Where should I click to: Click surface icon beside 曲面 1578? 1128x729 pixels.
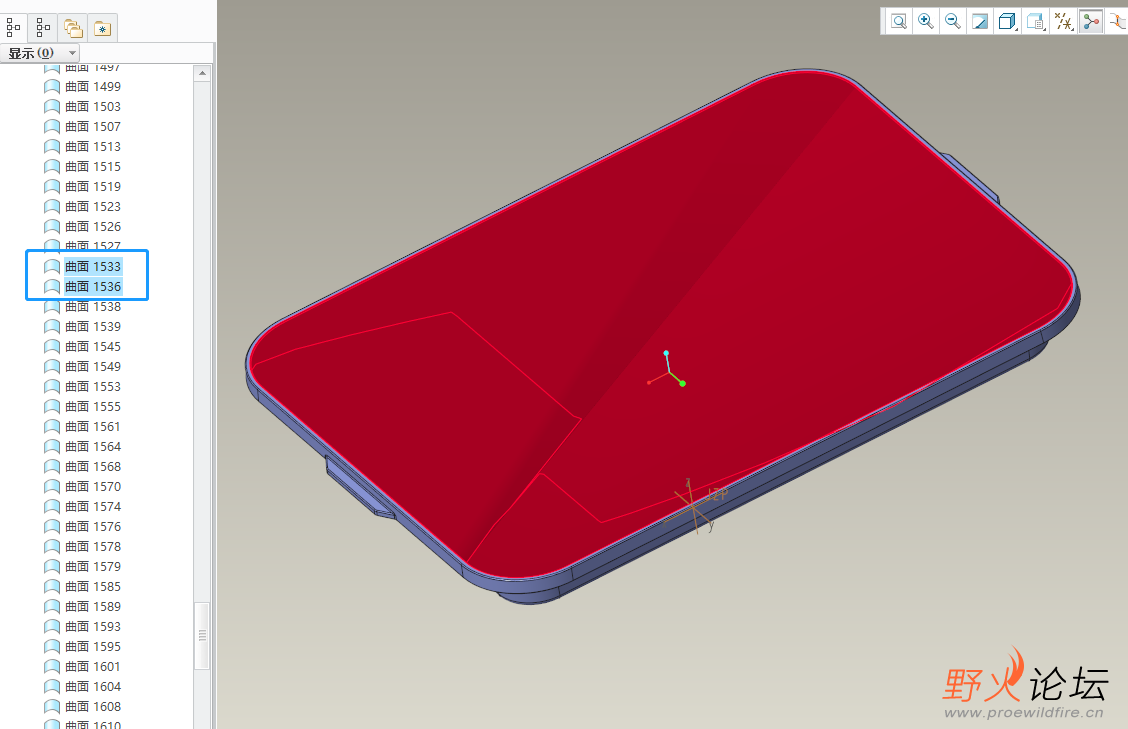52,547
